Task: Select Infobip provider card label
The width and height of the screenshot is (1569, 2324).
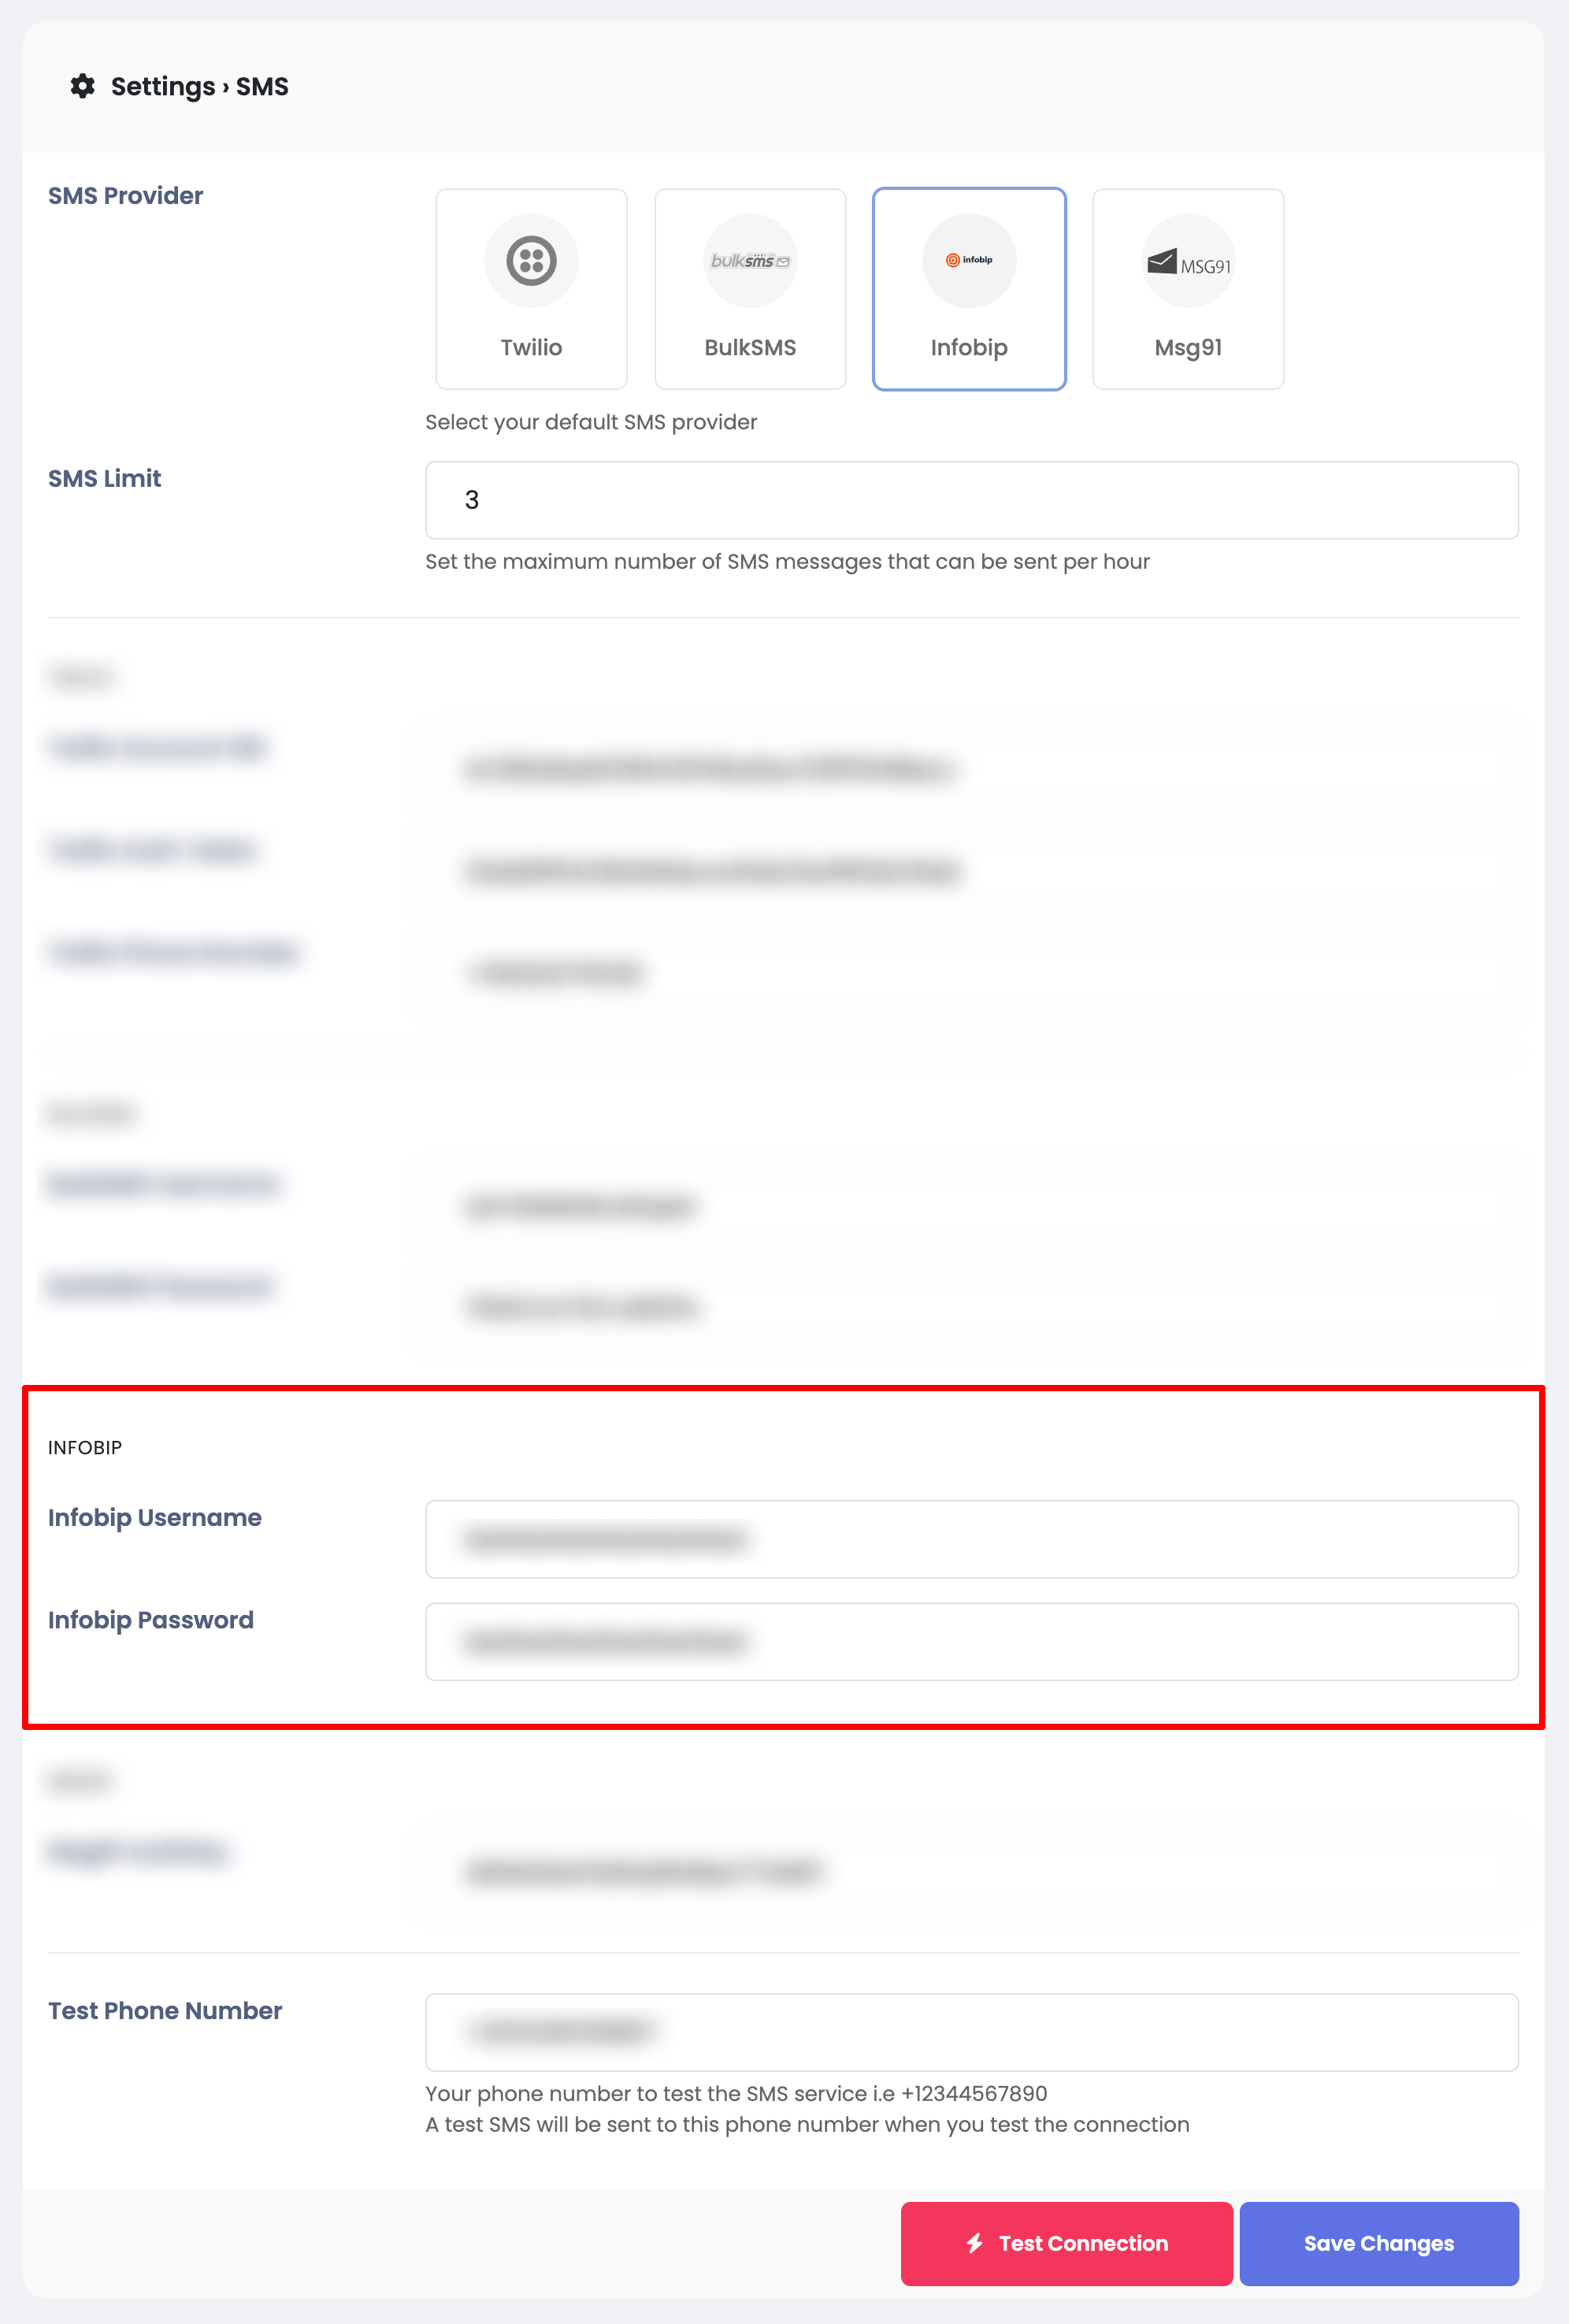Action: pyautogui.click(x=969, y=347)
